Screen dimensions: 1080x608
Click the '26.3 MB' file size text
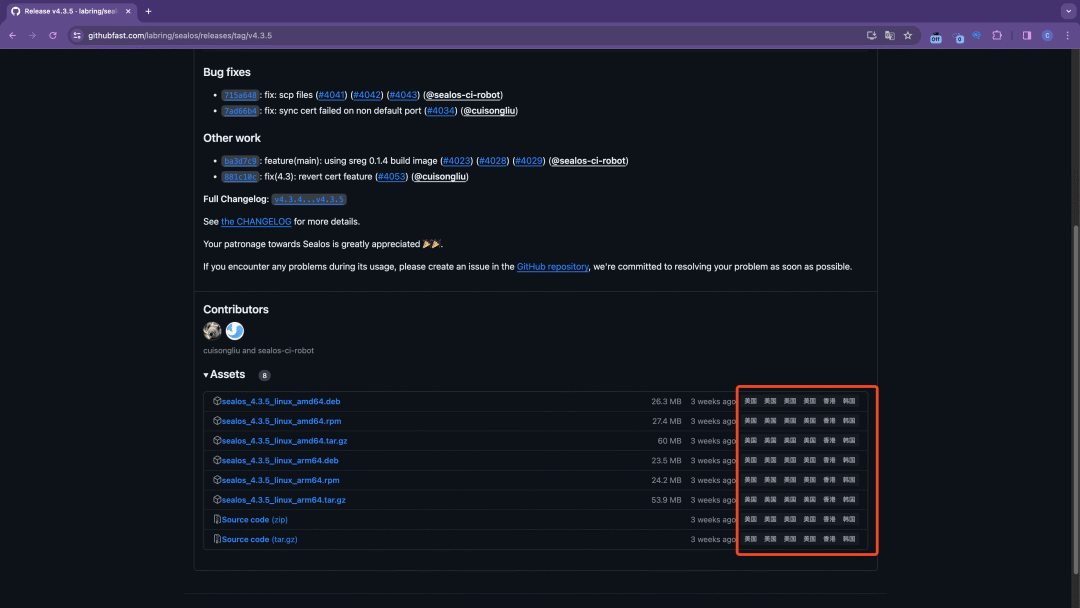pyautogui.click(x=666, y=401)
